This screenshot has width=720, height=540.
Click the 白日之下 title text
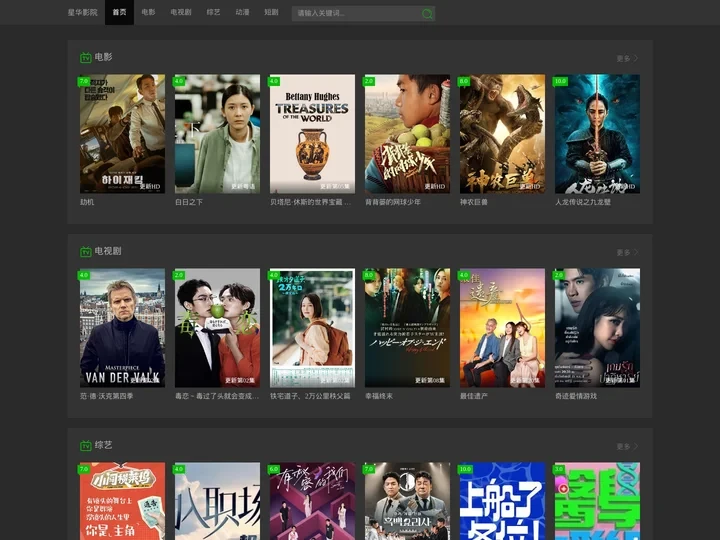click(189, 202)
